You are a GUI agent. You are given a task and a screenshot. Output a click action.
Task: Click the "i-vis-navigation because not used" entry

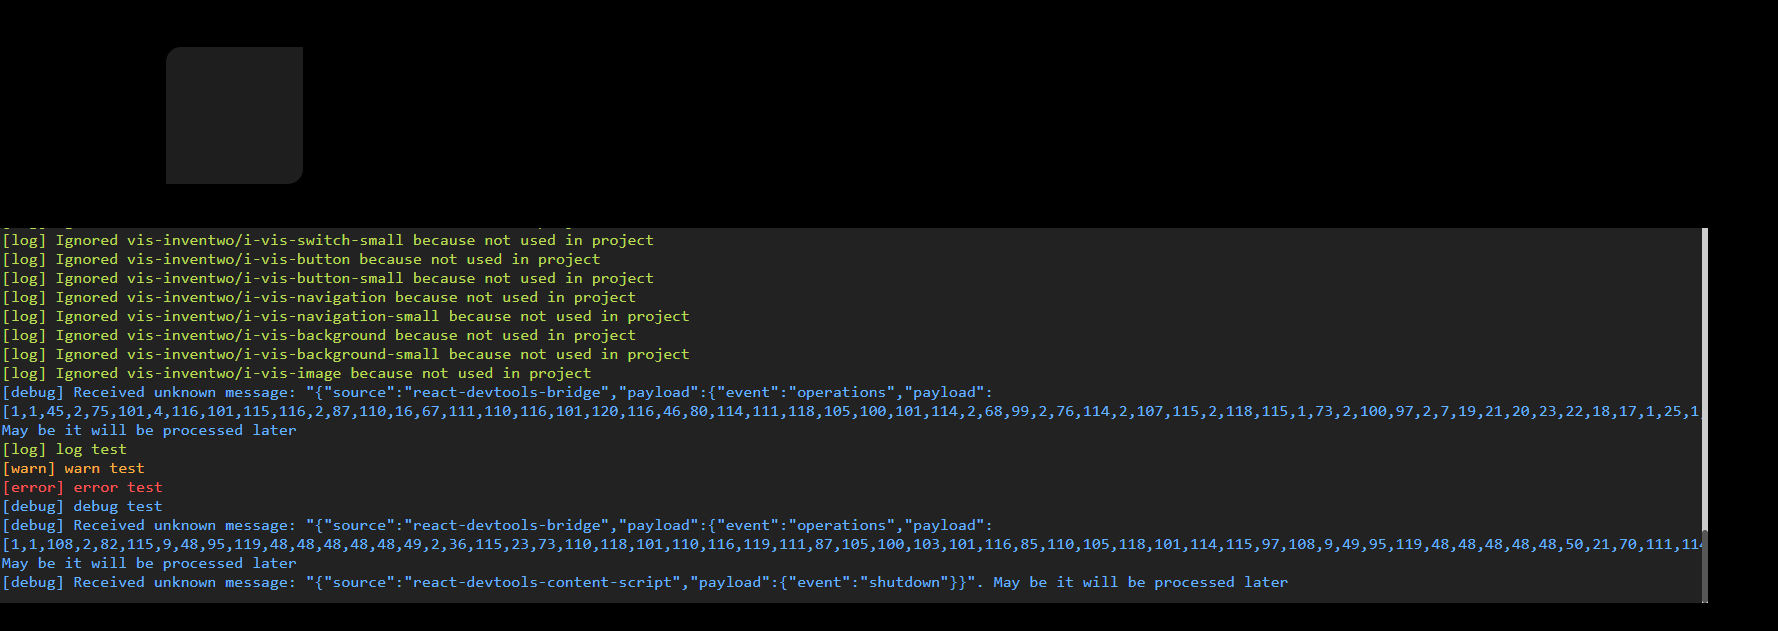(x=319, y=298)
